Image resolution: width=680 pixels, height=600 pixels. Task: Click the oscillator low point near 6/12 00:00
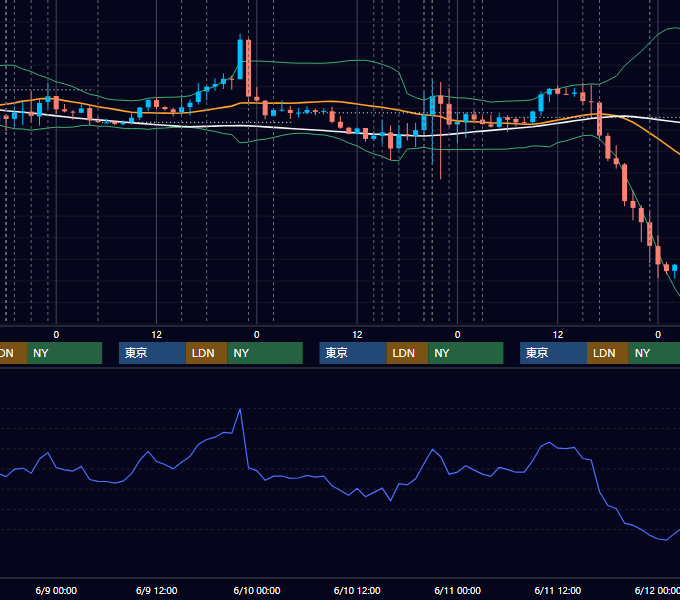pyautogui.click(x=666, y=540)
